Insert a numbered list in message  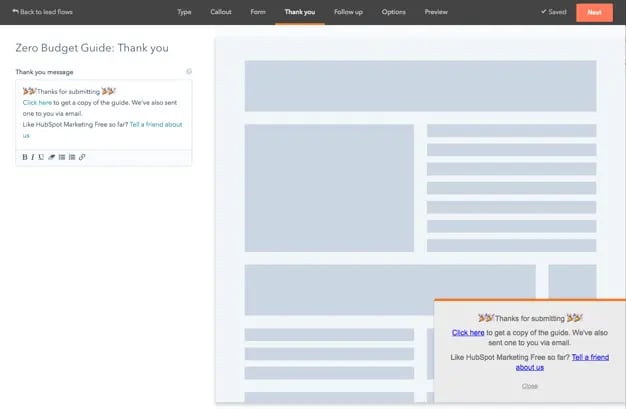click(72, 157)
